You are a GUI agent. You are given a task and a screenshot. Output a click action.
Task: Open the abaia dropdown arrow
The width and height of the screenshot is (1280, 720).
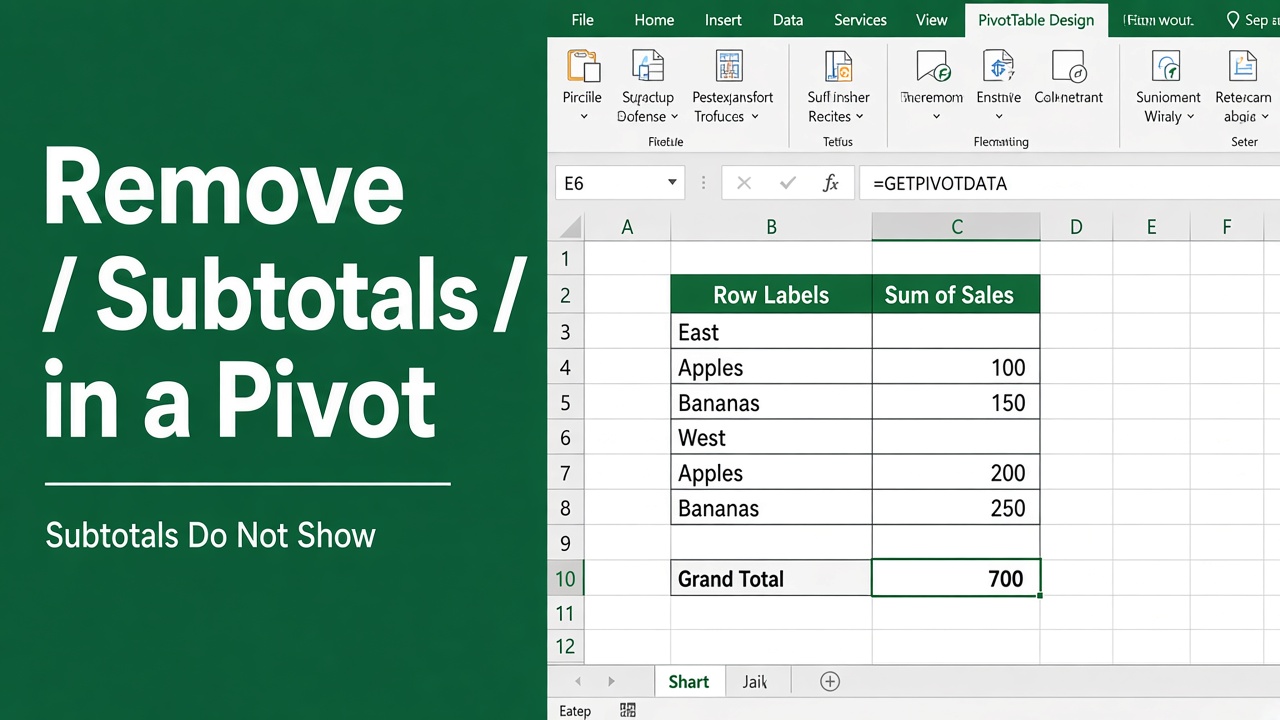1264,117
